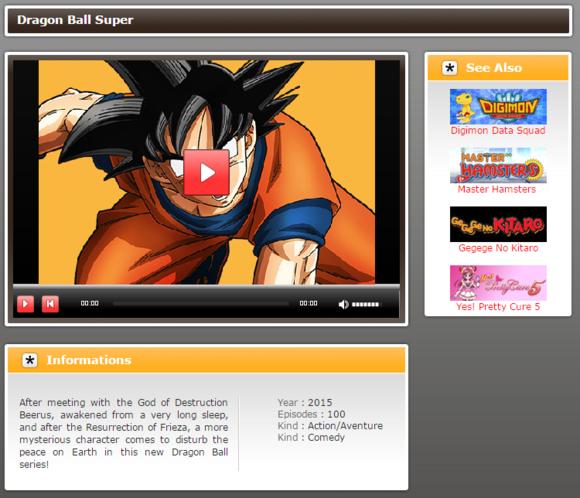This screenshot has width=580, height=498.
Task: Click the Kind : Comedy text
Action: 311,438
